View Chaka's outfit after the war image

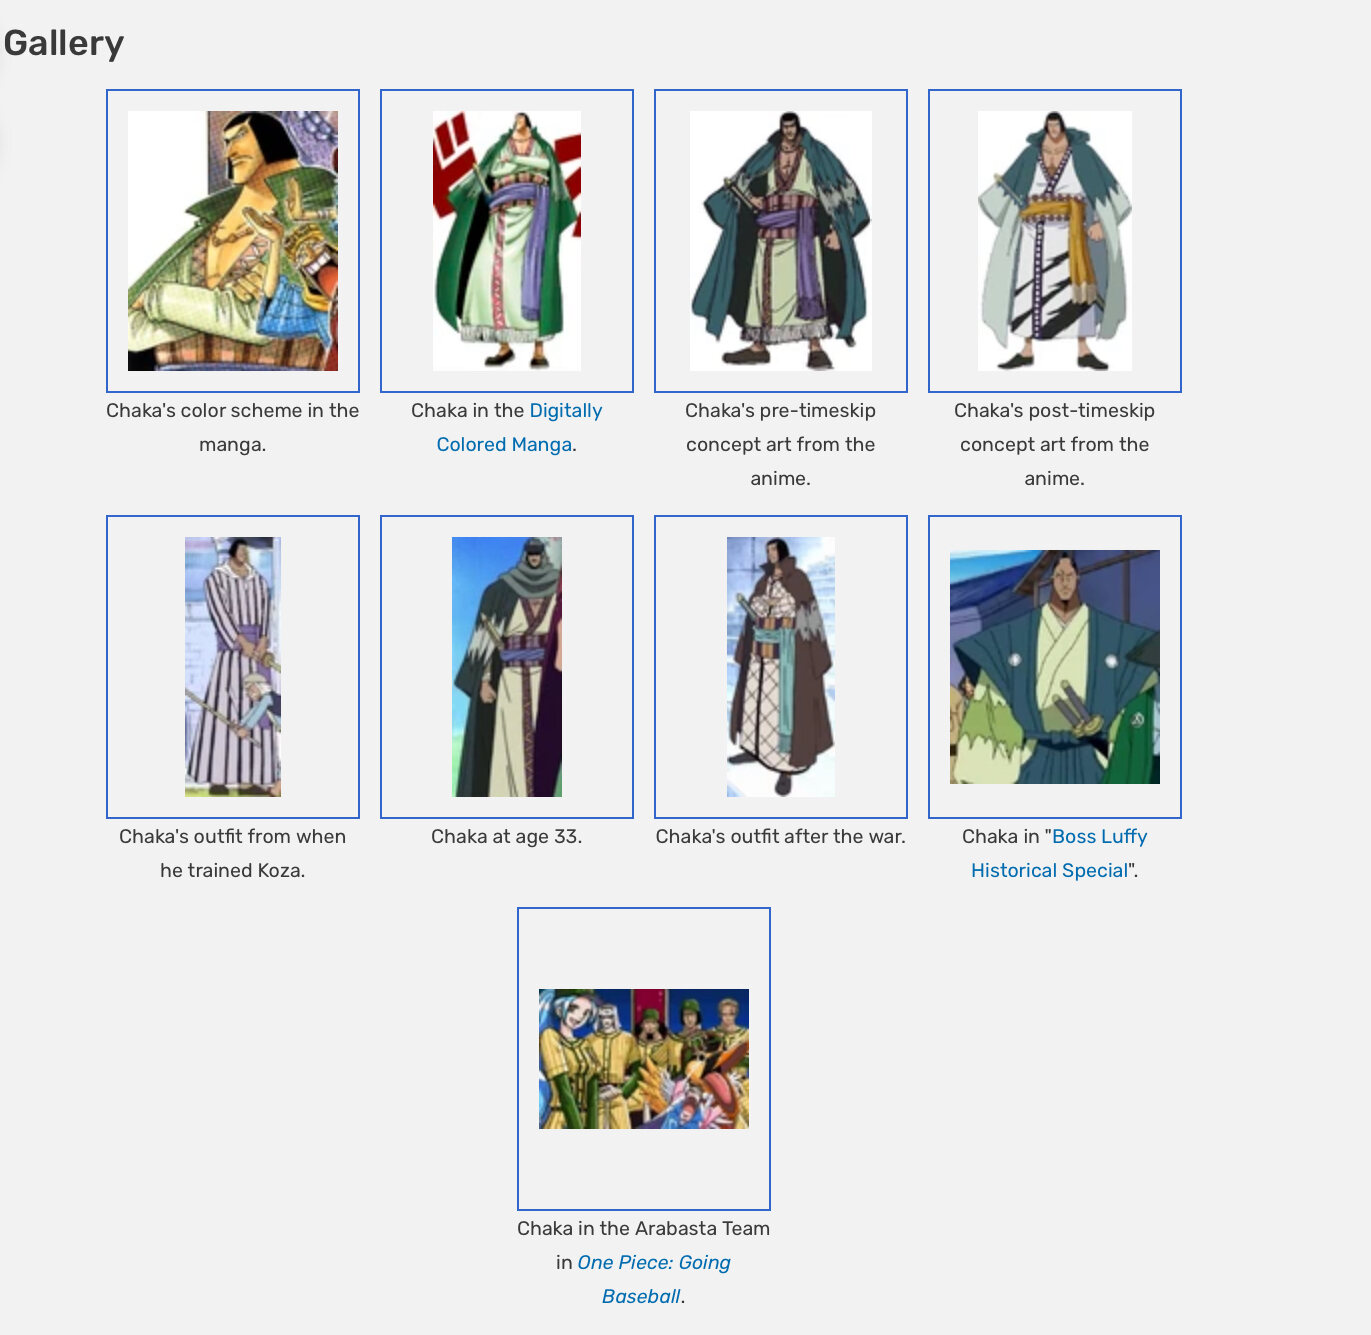click(x=781, y=667)
